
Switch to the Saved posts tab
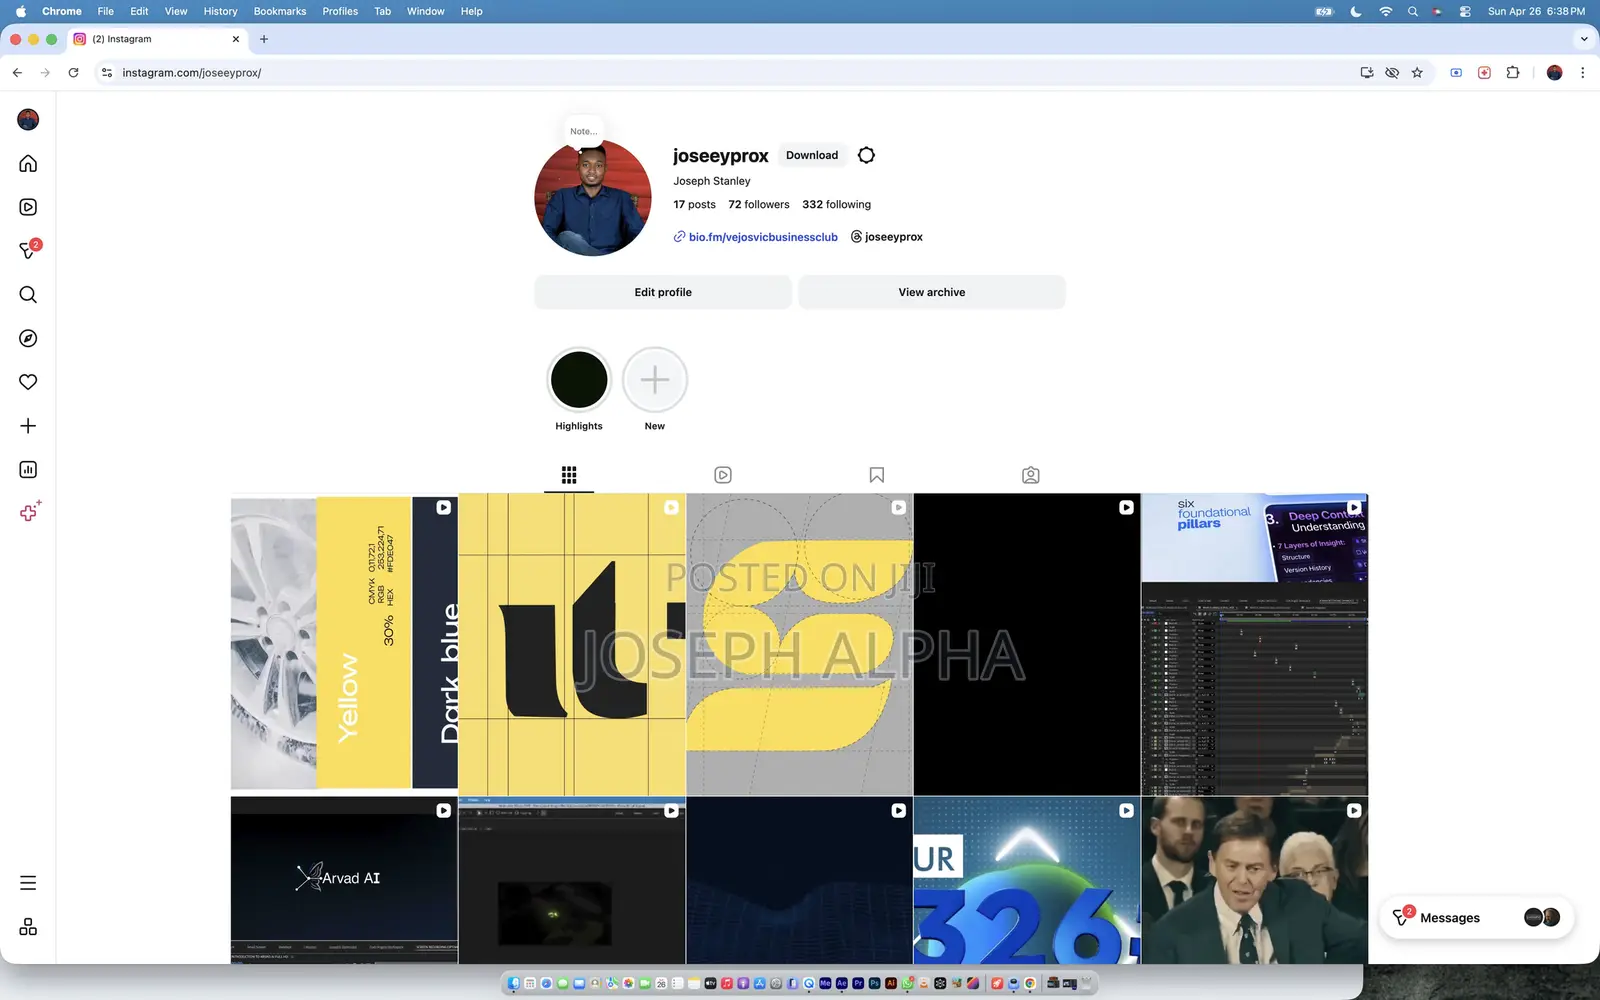877,475
